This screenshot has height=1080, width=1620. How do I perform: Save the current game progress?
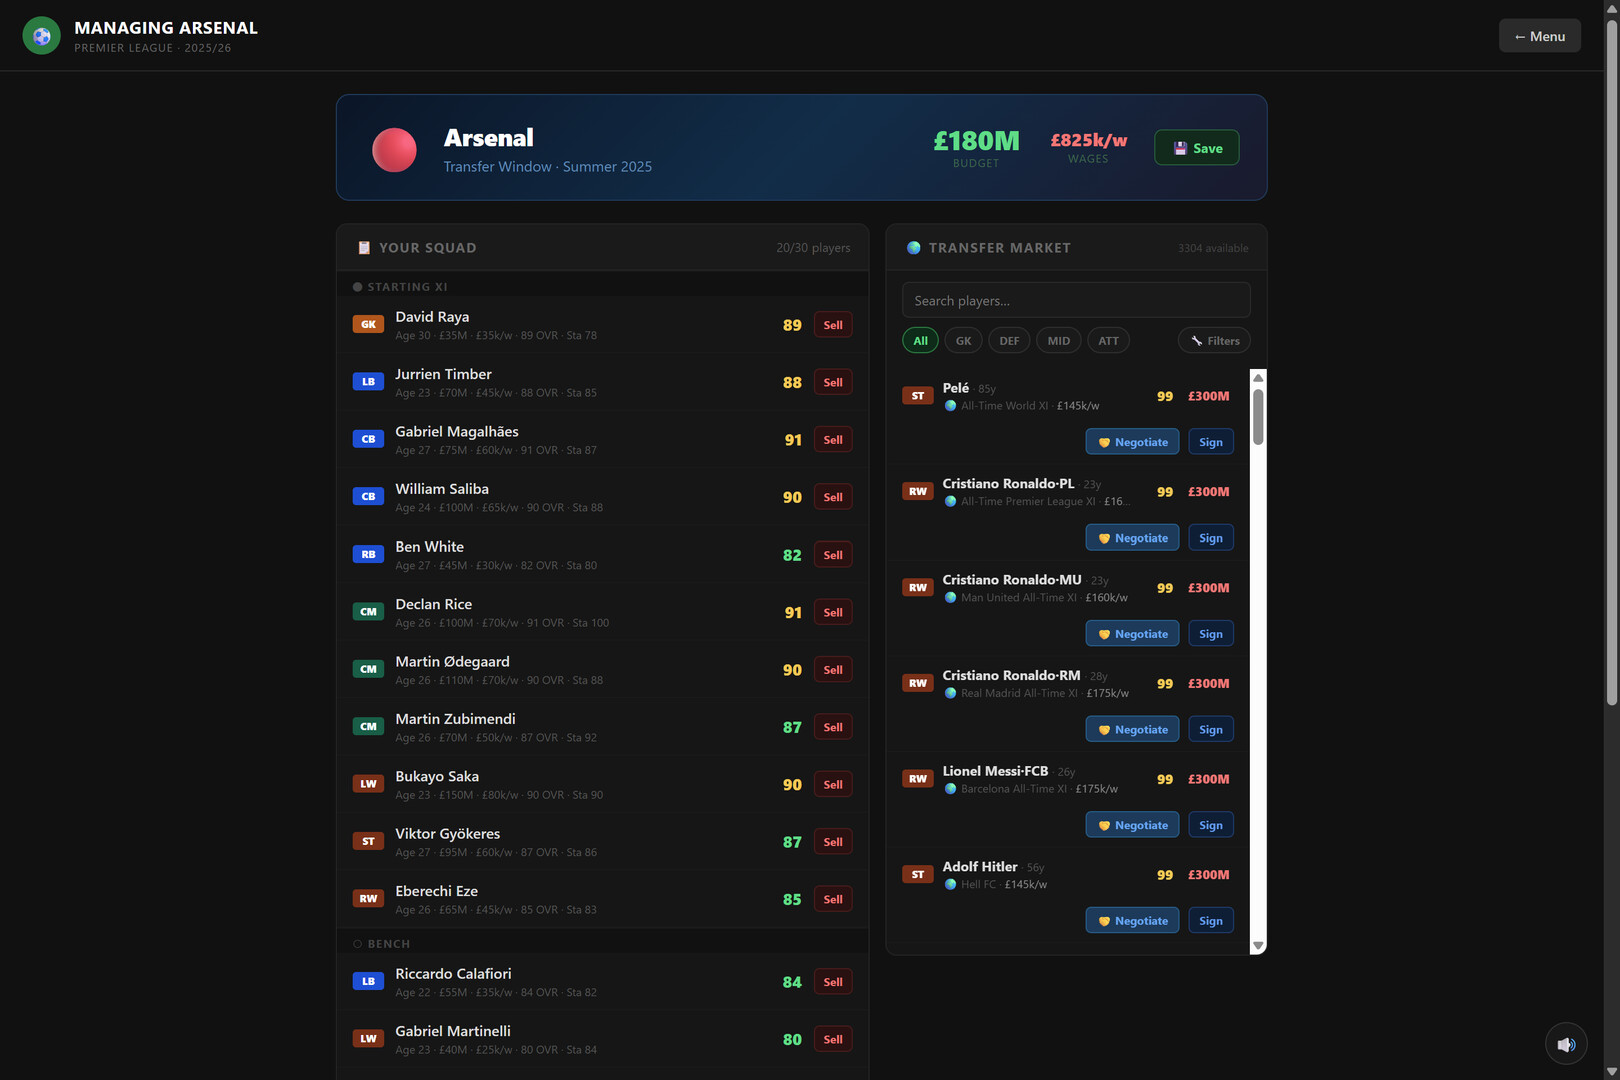pos(1196,148)
